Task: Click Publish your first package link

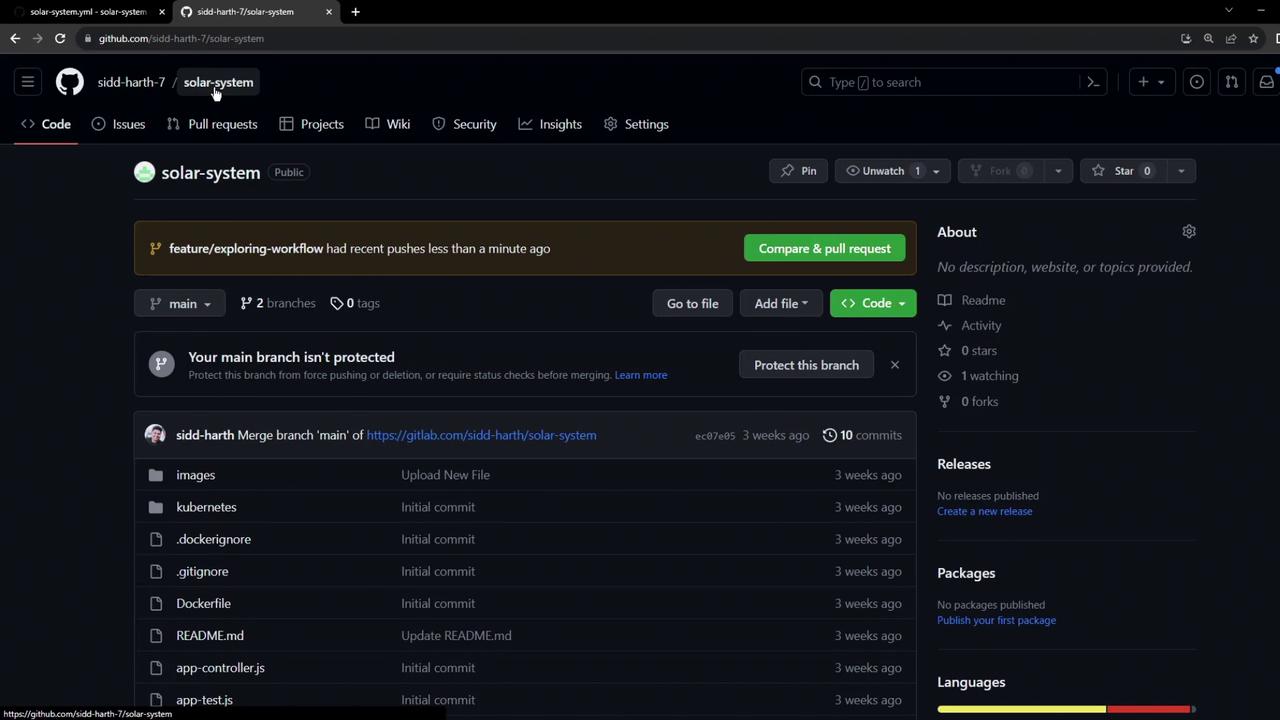Action: [x=997, y=620]
